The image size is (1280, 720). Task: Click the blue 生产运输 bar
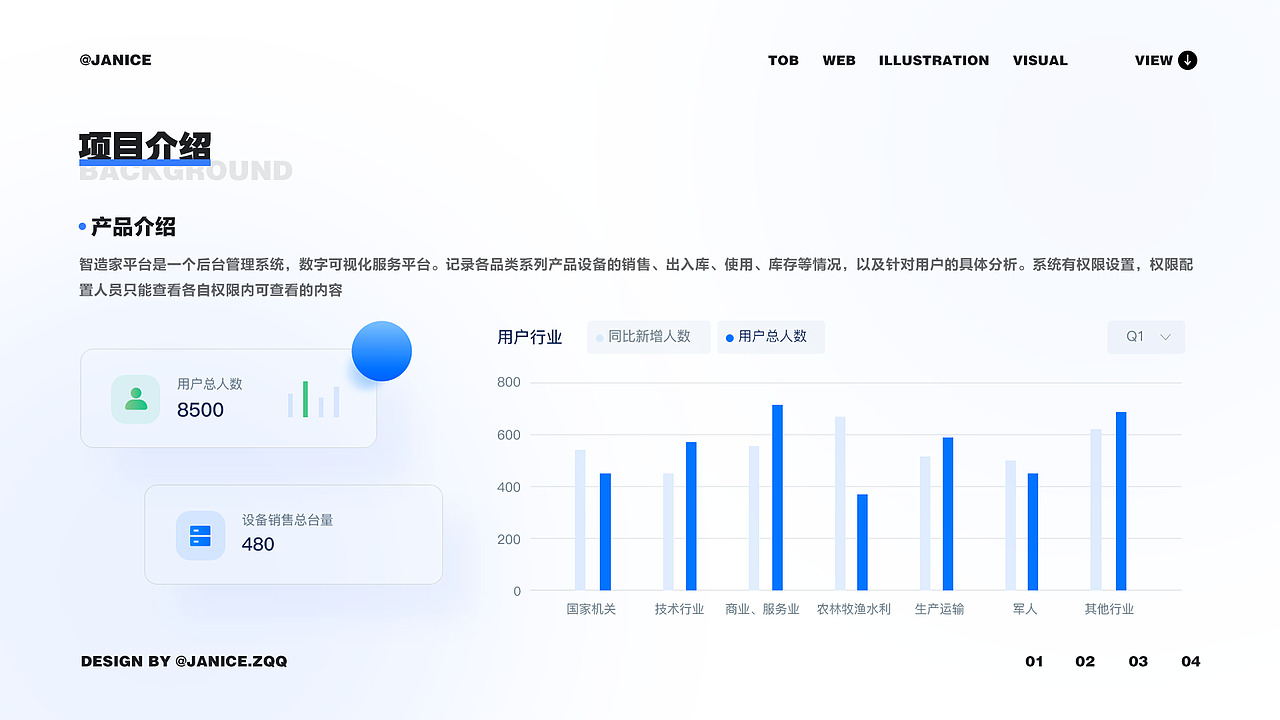[948, 514]
